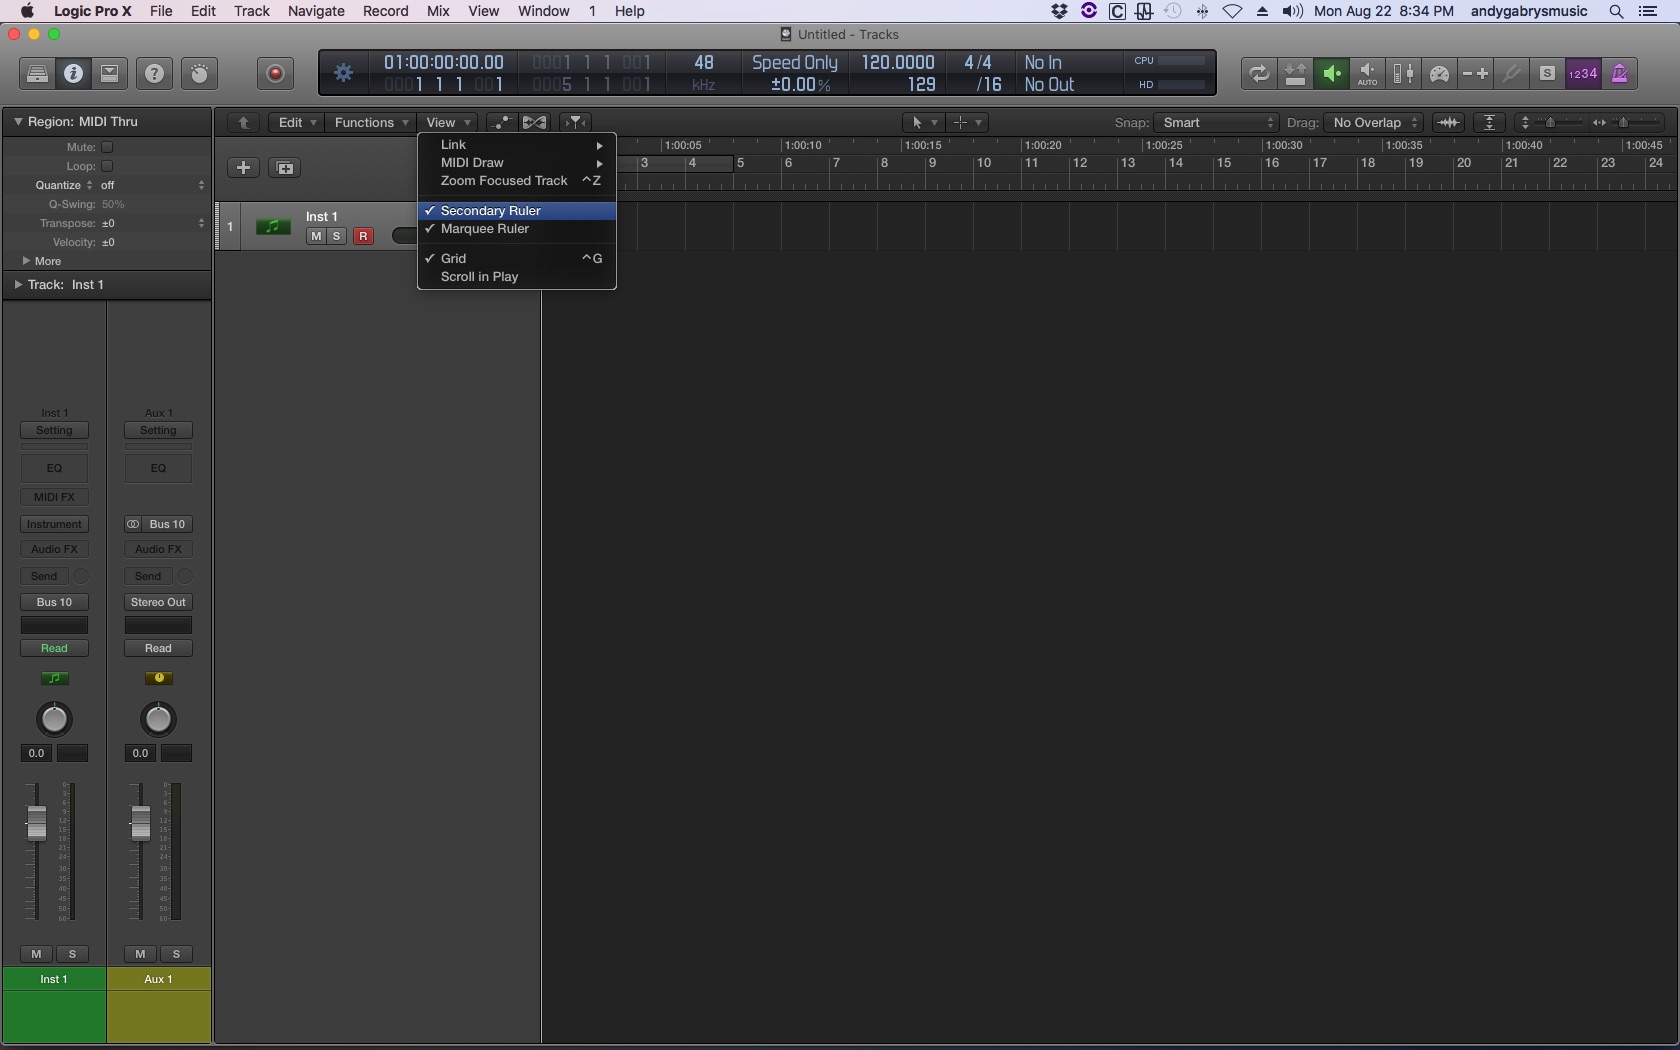
Task: Toggle the Flex view icon
Action: coord(535,122)
